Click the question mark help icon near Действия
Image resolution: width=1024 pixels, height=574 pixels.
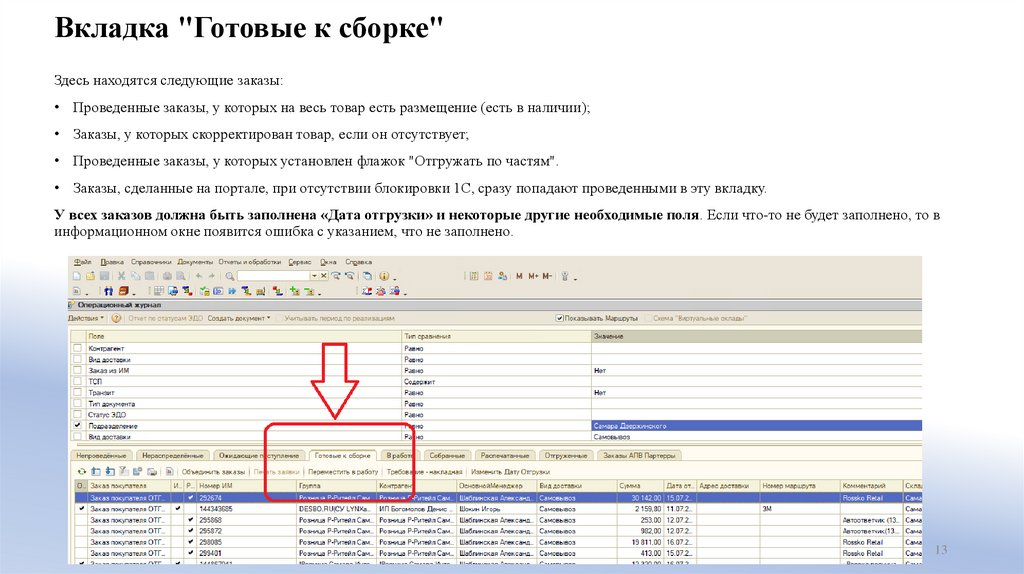[x=116, y=319]
